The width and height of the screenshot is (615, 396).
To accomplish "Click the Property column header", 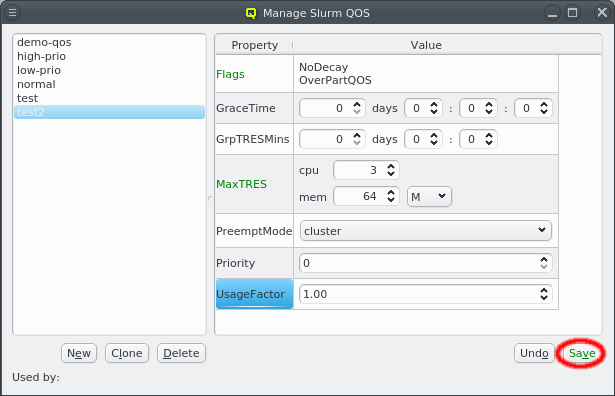I will pos(254,45).
